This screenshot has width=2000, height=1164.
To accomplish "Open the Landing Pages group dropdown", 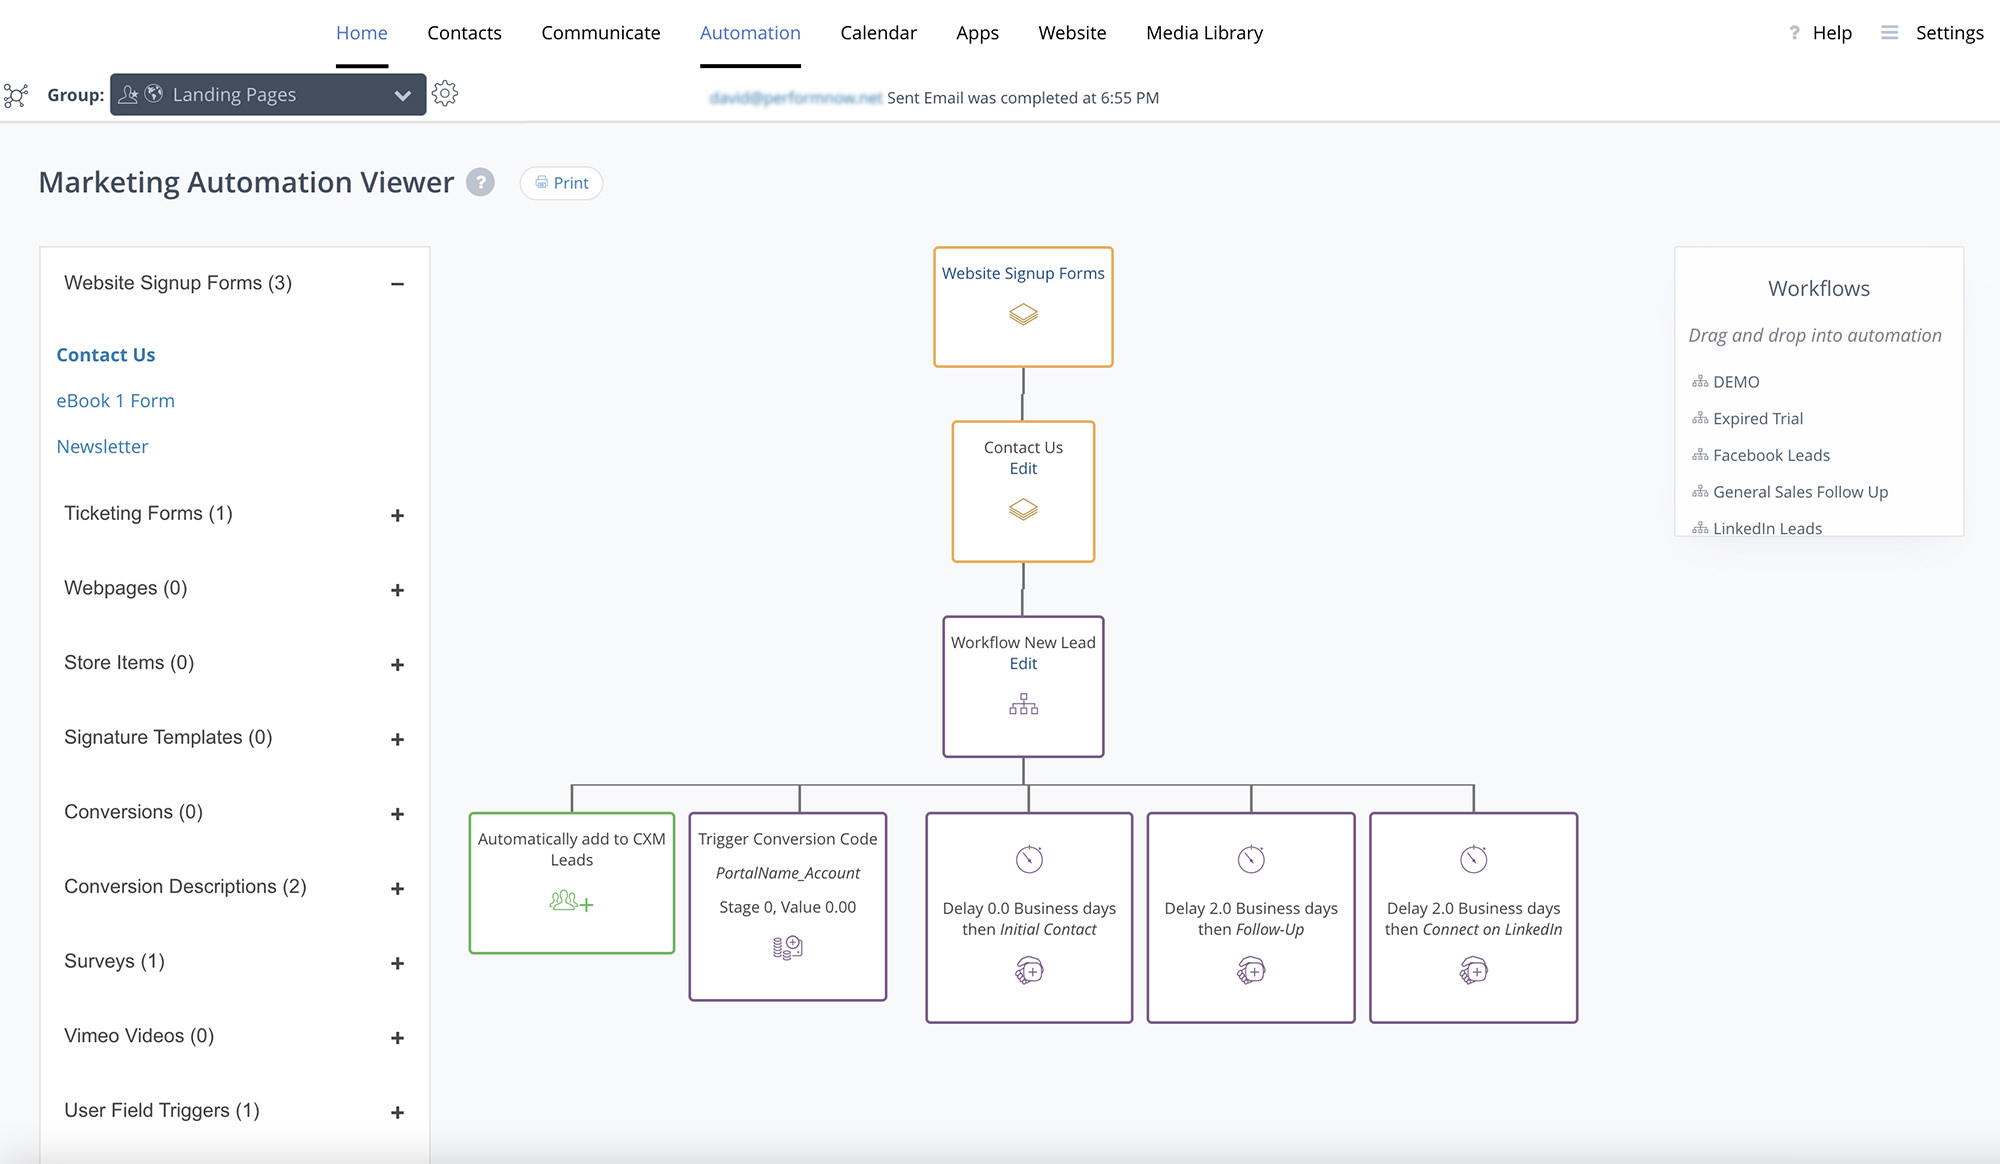I will click(x=268, y=95).
